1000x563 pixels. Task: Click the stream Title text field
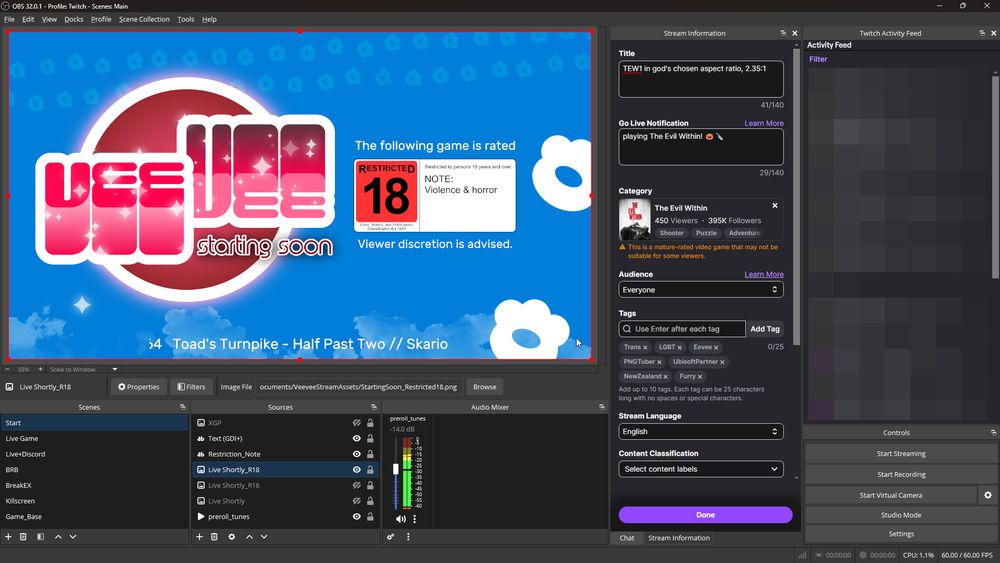point(701,79)
